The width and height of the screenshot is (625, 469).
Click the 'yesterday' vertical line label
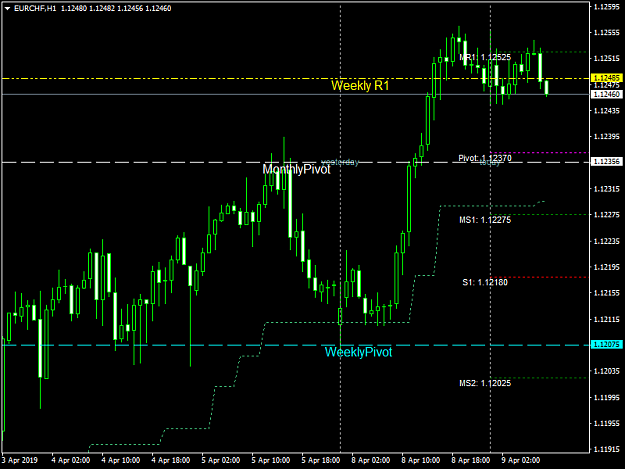point(340,162)
